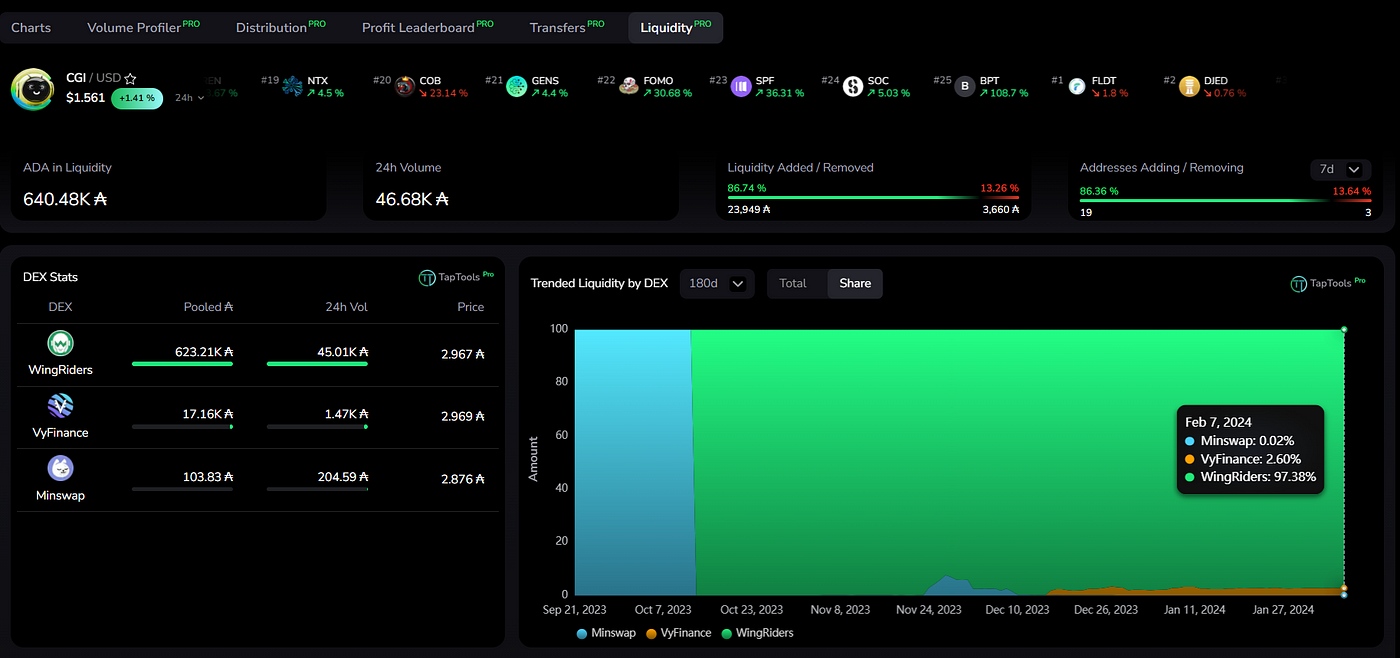The width and height of the screenshot is (1400, 658).
Task: Click the +1.41 % price change badge
Action: (137, 98)
